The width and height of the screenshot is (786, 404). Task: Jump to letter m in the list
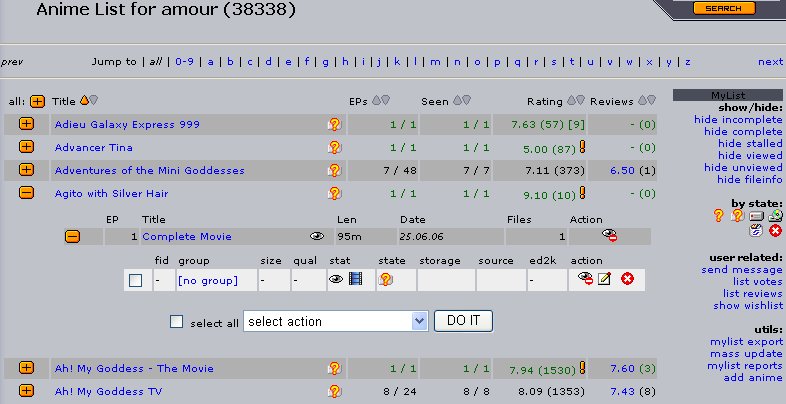tap(435, 61)
